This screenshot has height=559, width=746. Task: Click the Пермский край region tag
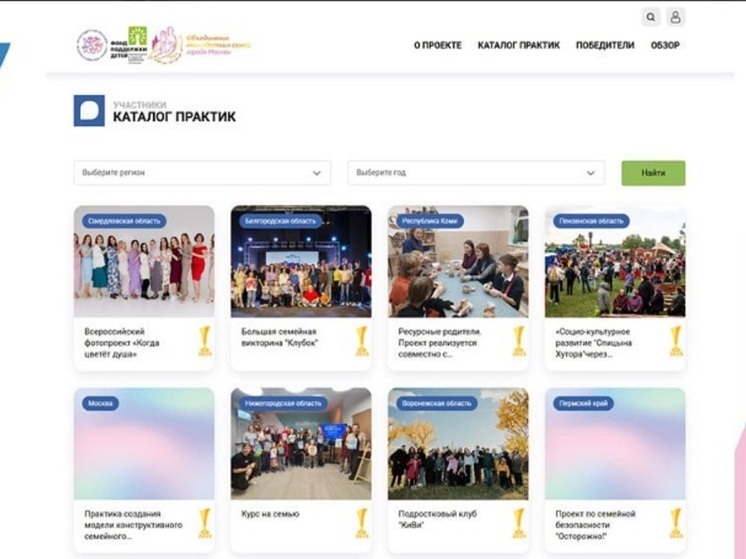pyautogui.click(x=583, y=403)
